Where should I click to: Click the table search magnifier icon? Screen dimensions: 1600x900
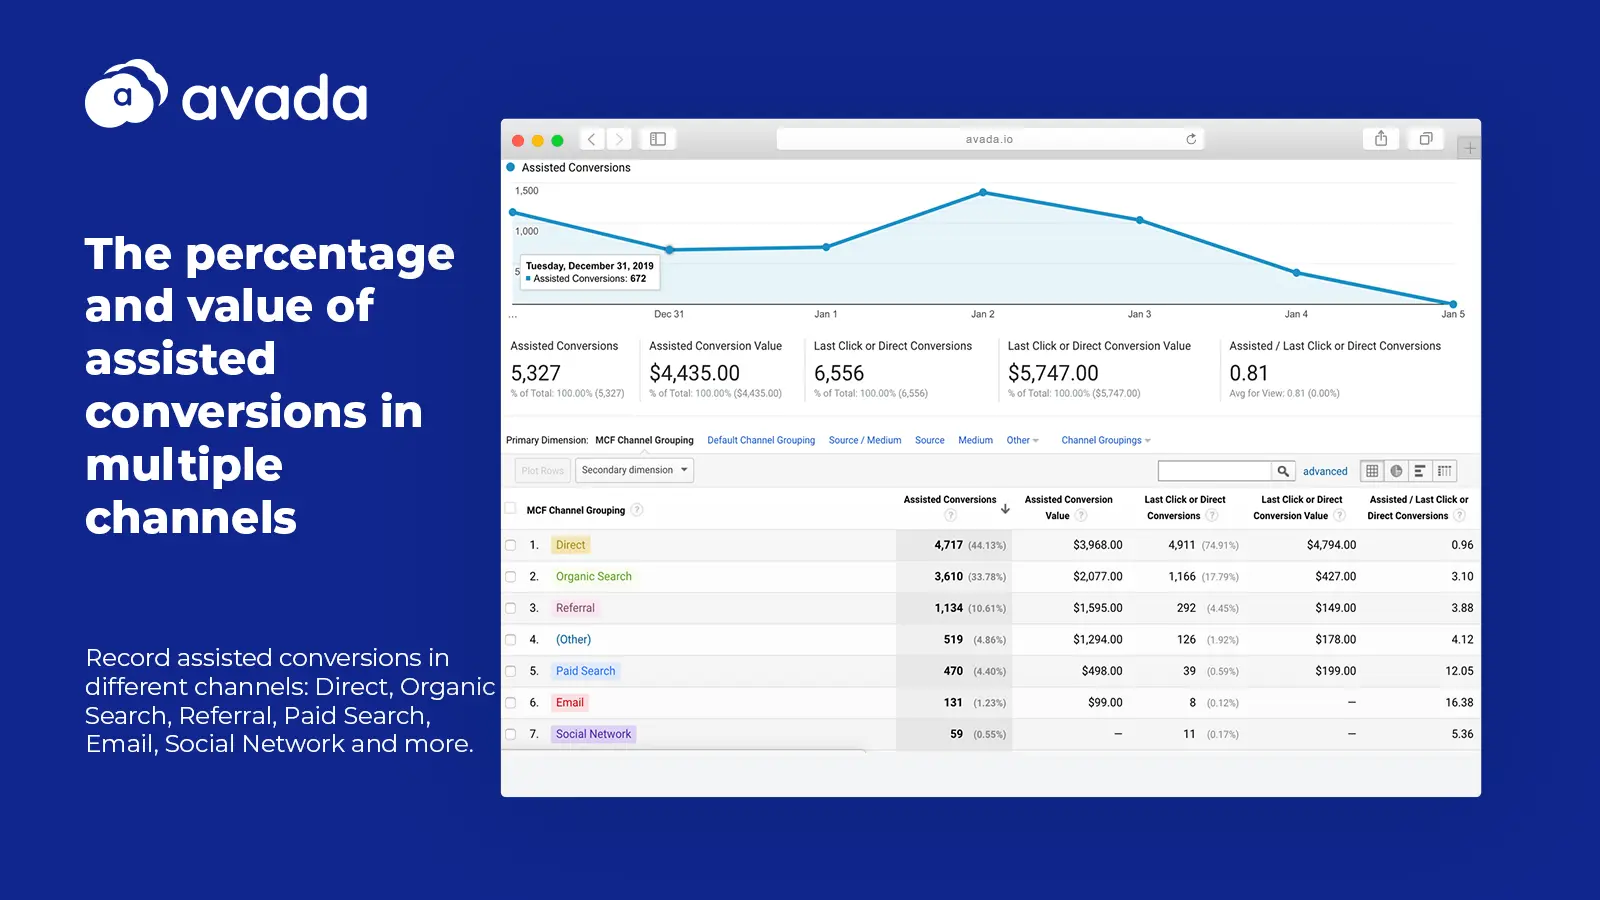point(1283,471)
